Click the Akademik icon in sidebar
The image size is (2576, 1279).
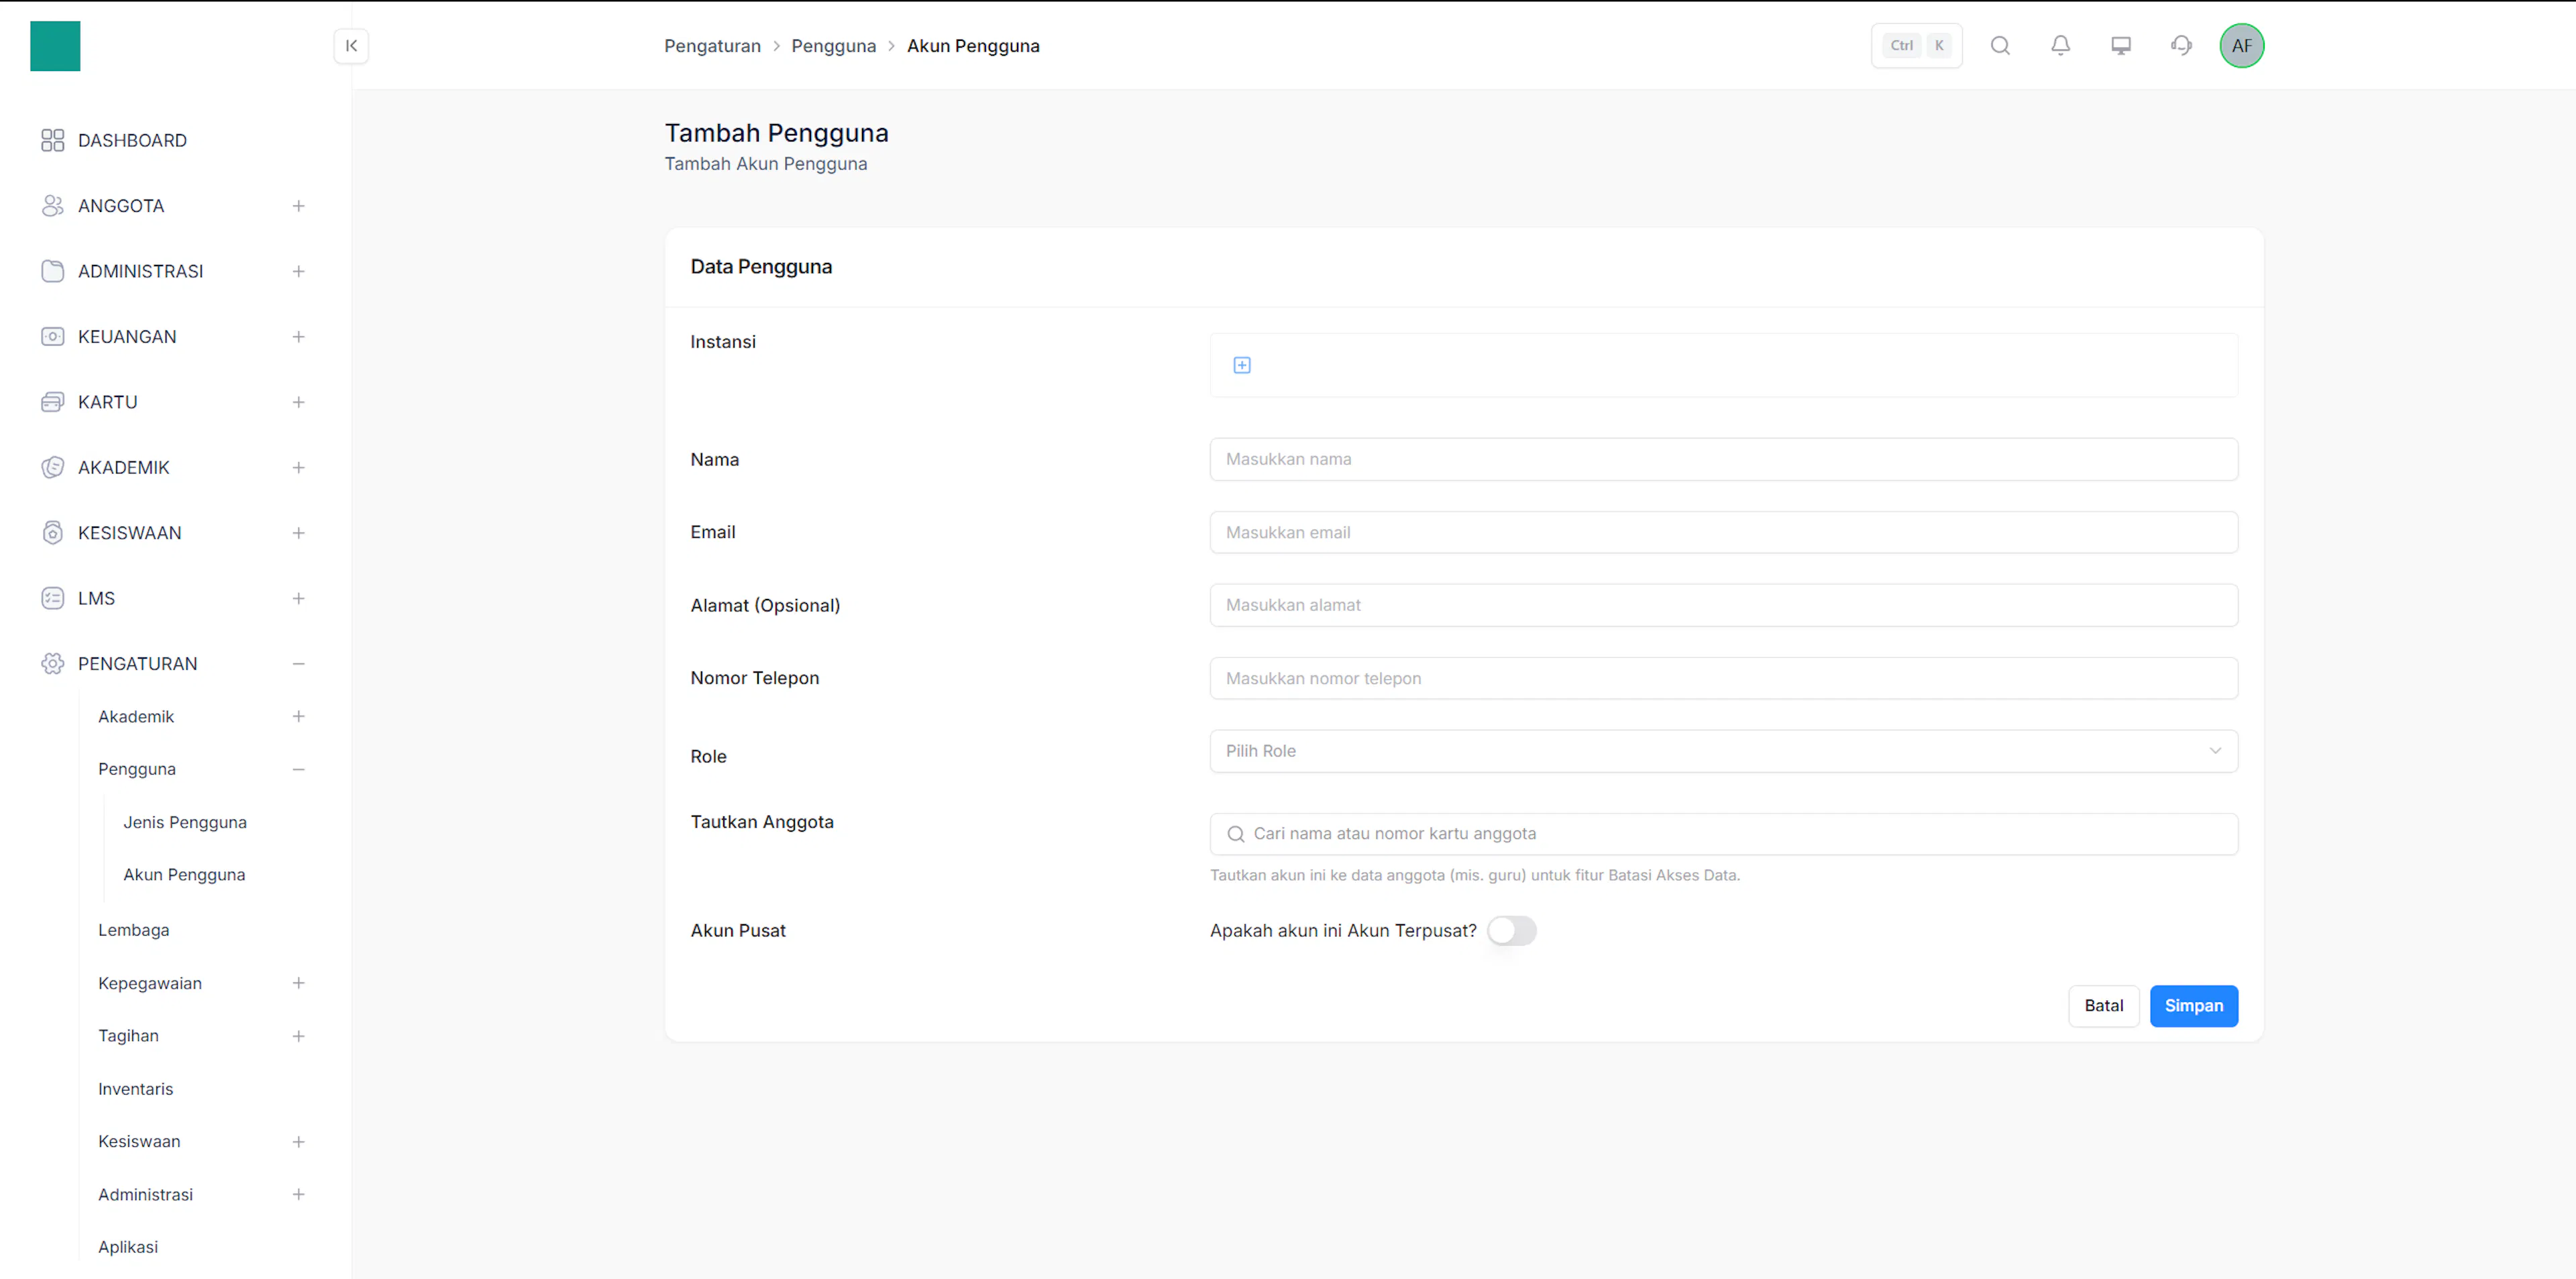[x=53, y=468]
